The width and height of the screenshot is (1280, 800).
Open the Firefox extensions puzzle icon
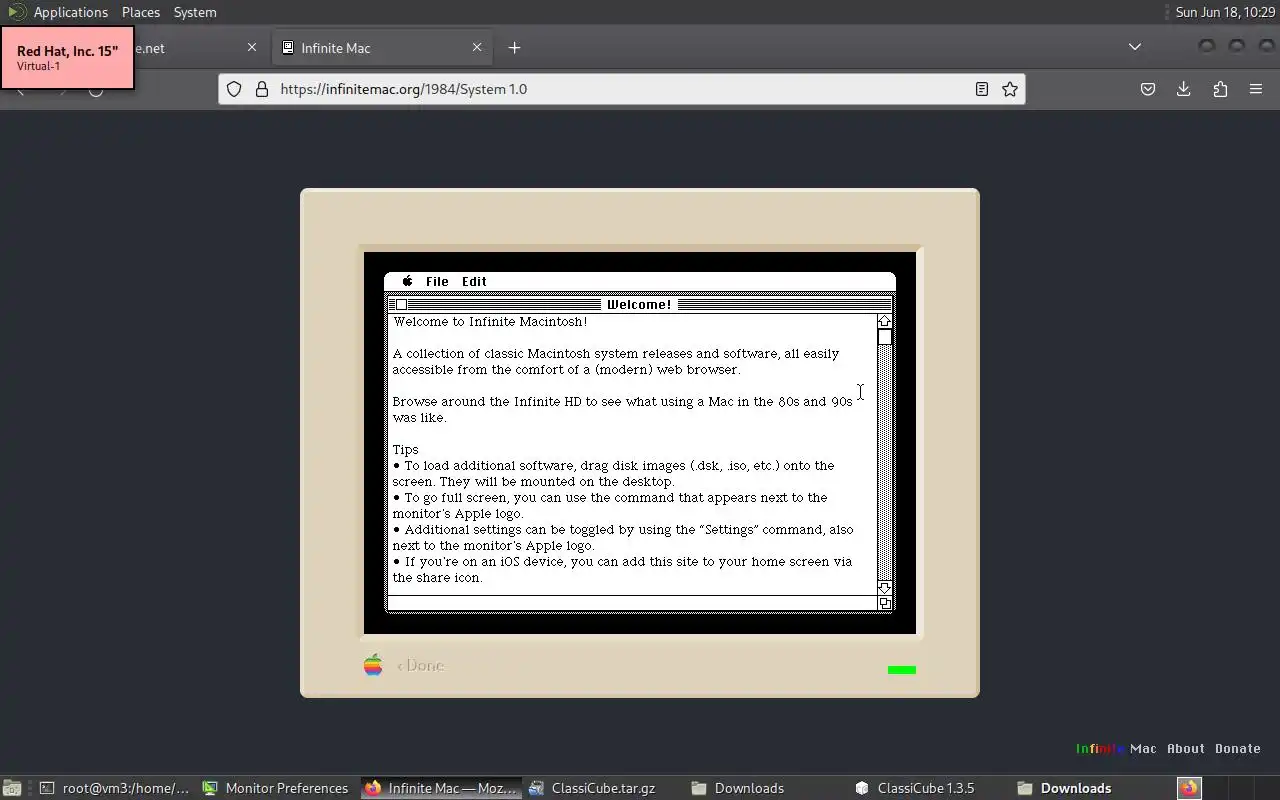pos(1220,89)
